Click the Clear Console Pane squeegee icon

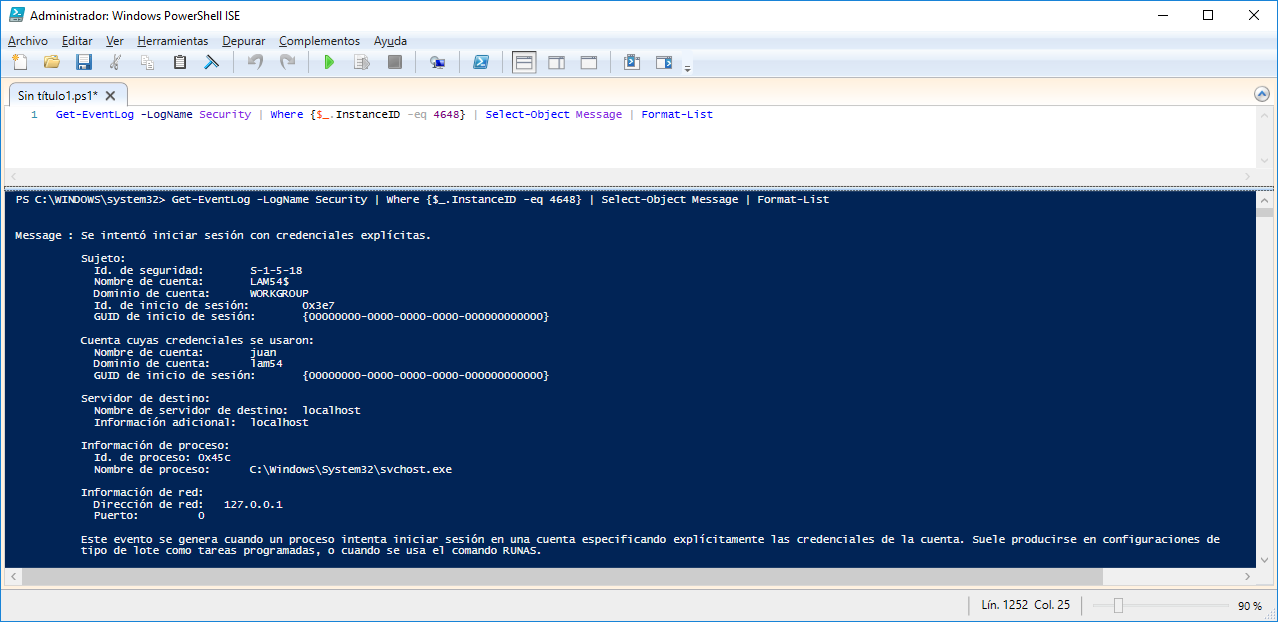211,61
